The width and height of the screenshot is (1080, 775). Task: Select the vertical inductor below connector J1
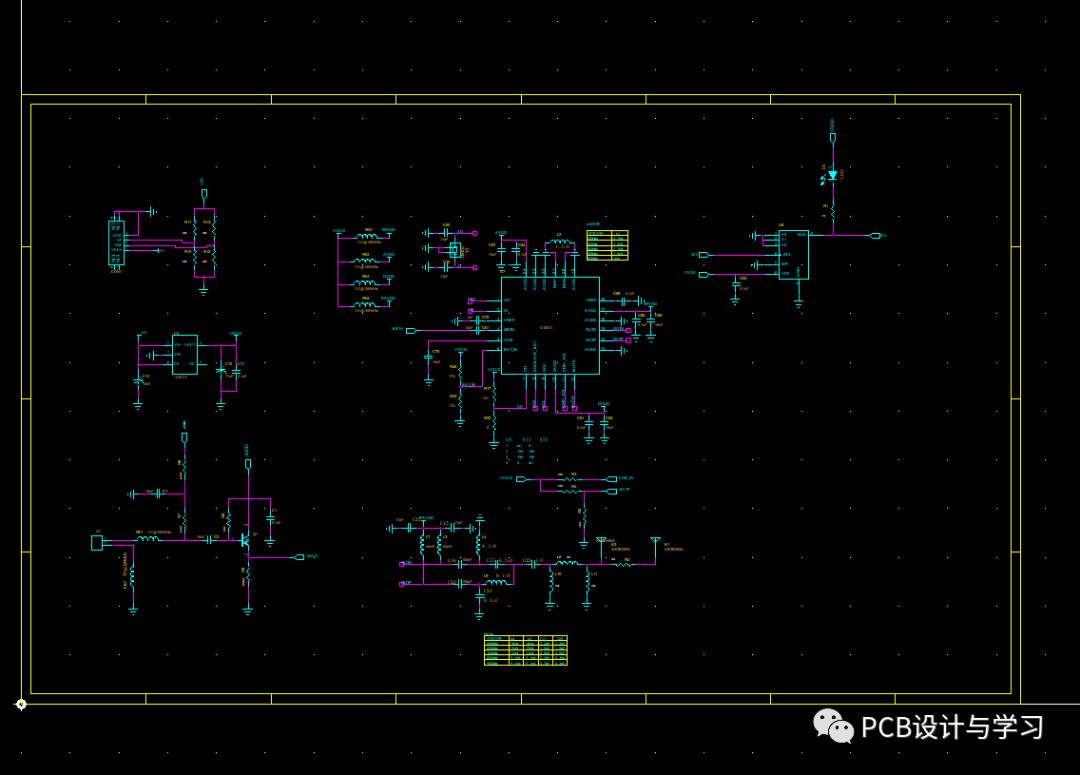[x=132, y=577]
